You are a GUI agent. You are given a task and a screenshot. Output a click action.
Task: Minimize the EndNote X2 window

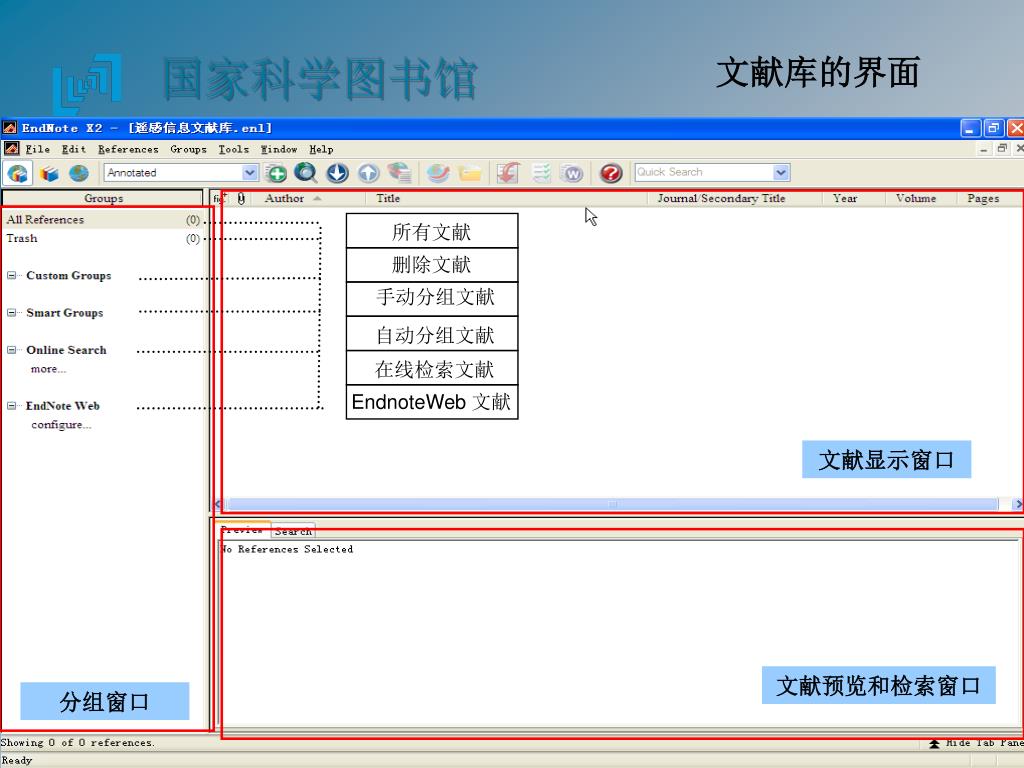pyautogui.click(x=970, y=128)
